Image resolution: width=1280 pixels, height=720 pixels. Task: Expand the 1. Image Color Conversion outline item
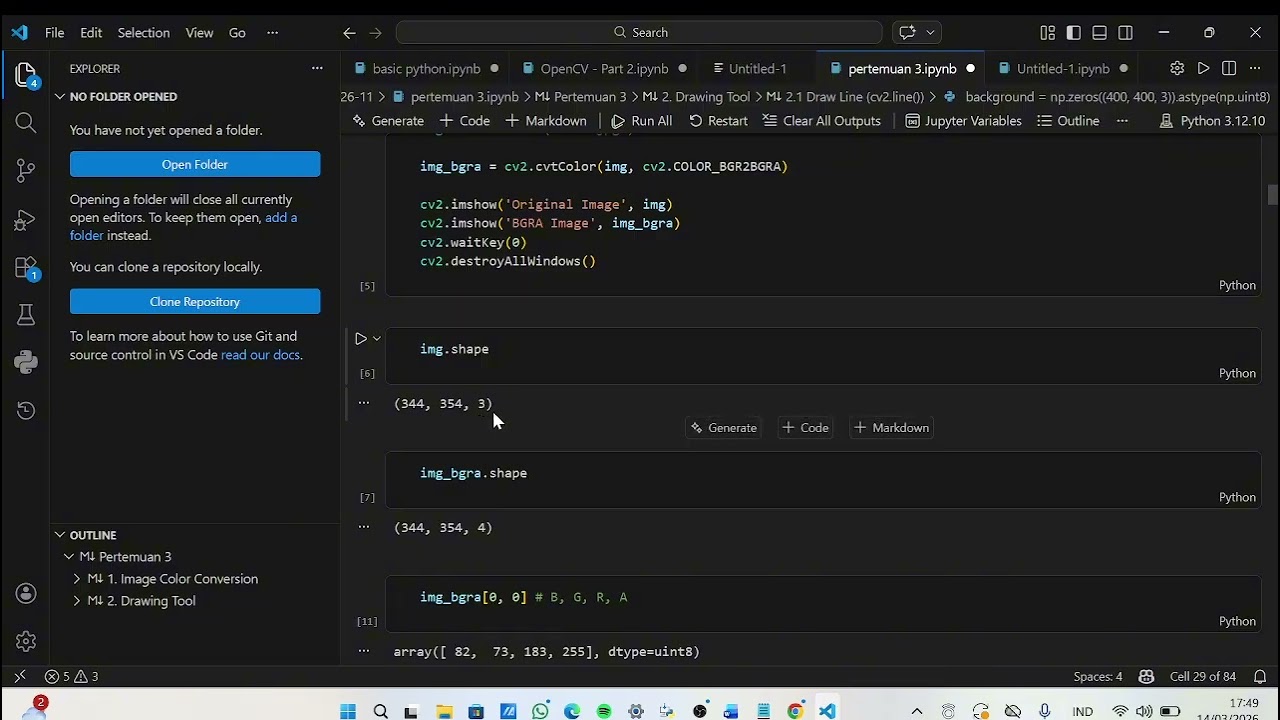[x=77, y=579]
